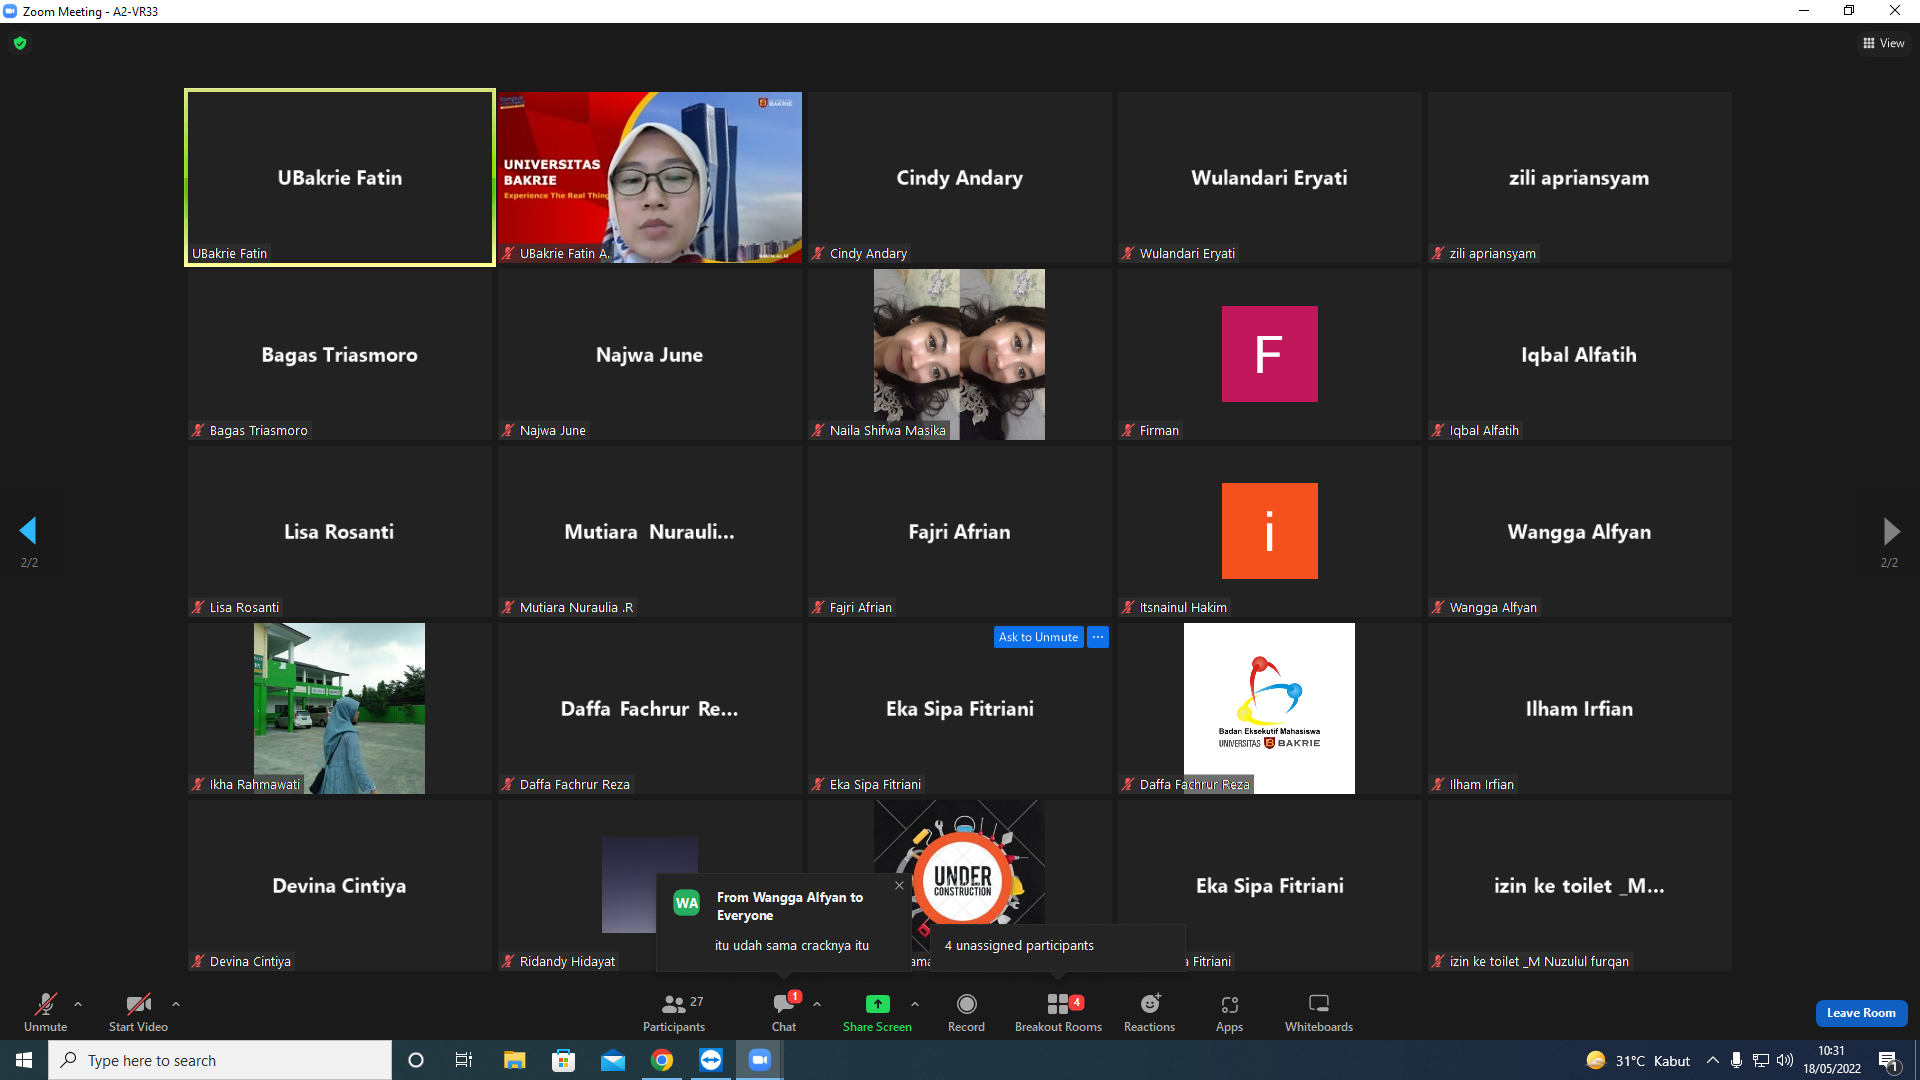Click the Zoom taskbar icon
Screen dimensions: 1920x1080
pyautogui.click(x=760, y=1060)
